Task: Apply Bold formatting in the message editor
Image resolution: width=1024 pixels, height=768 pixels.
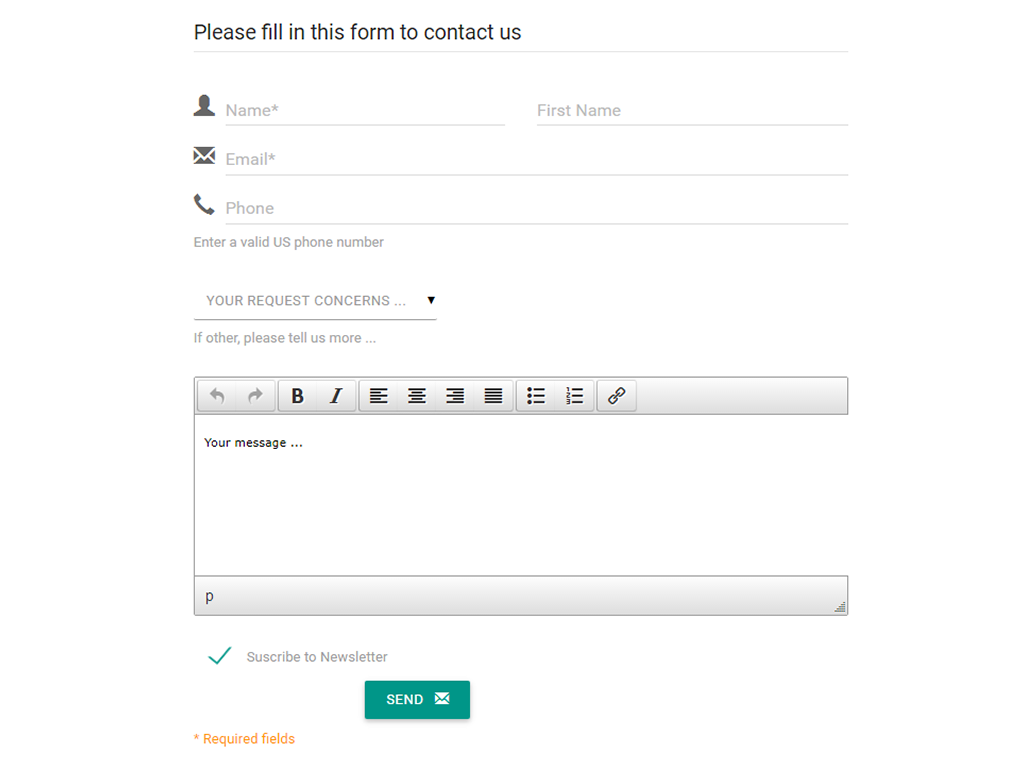Action: tap(297, 396)
